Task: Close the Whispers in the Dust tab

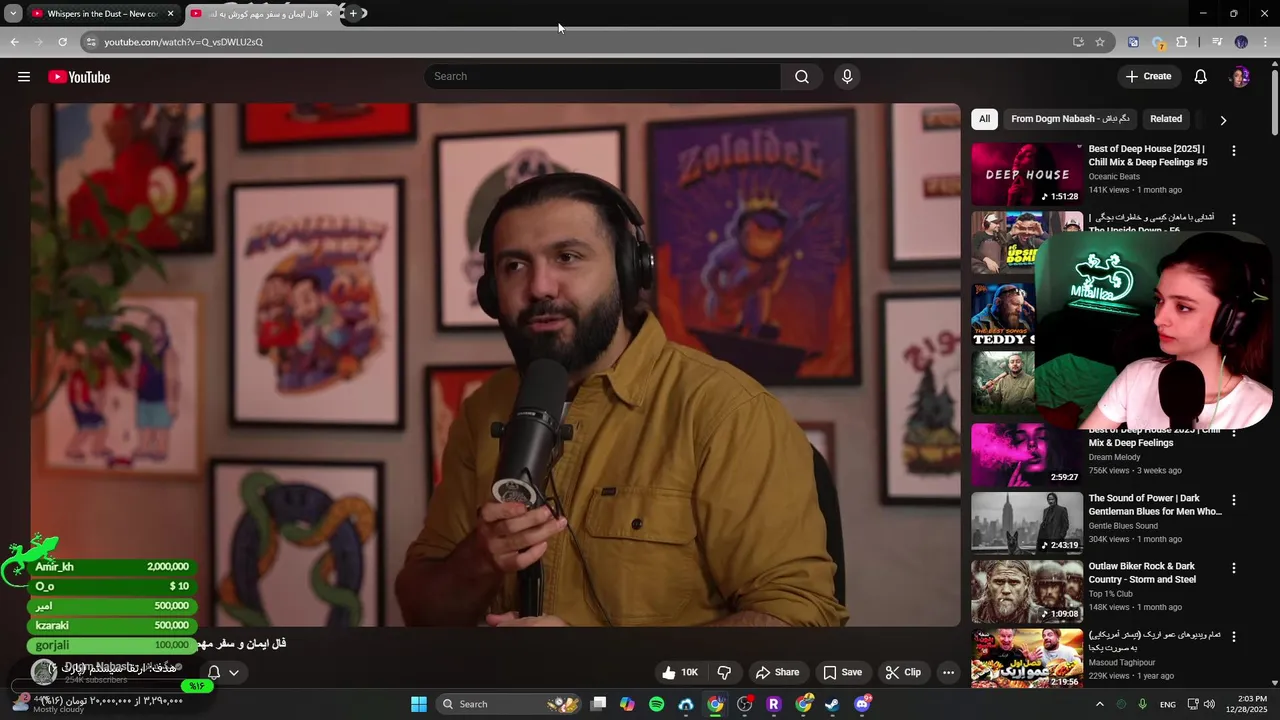Action: pos(171,14)
